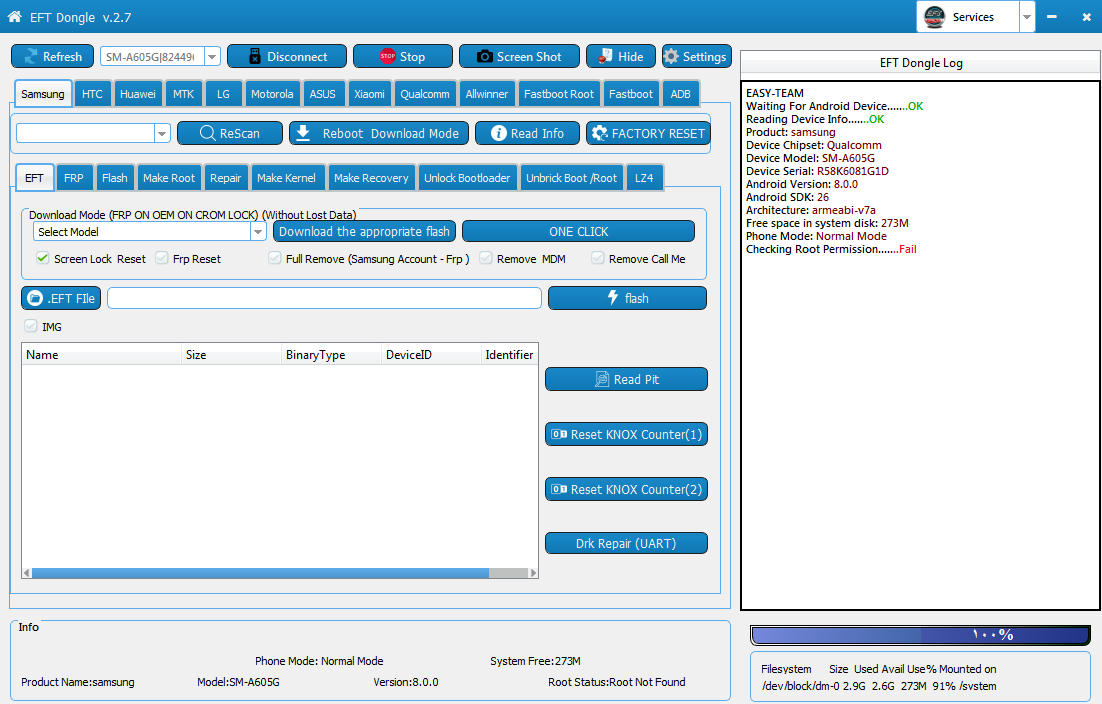This screenshot has width=1102, height=704.
Task: Open the Qualcomm tab
Action: 424,93
